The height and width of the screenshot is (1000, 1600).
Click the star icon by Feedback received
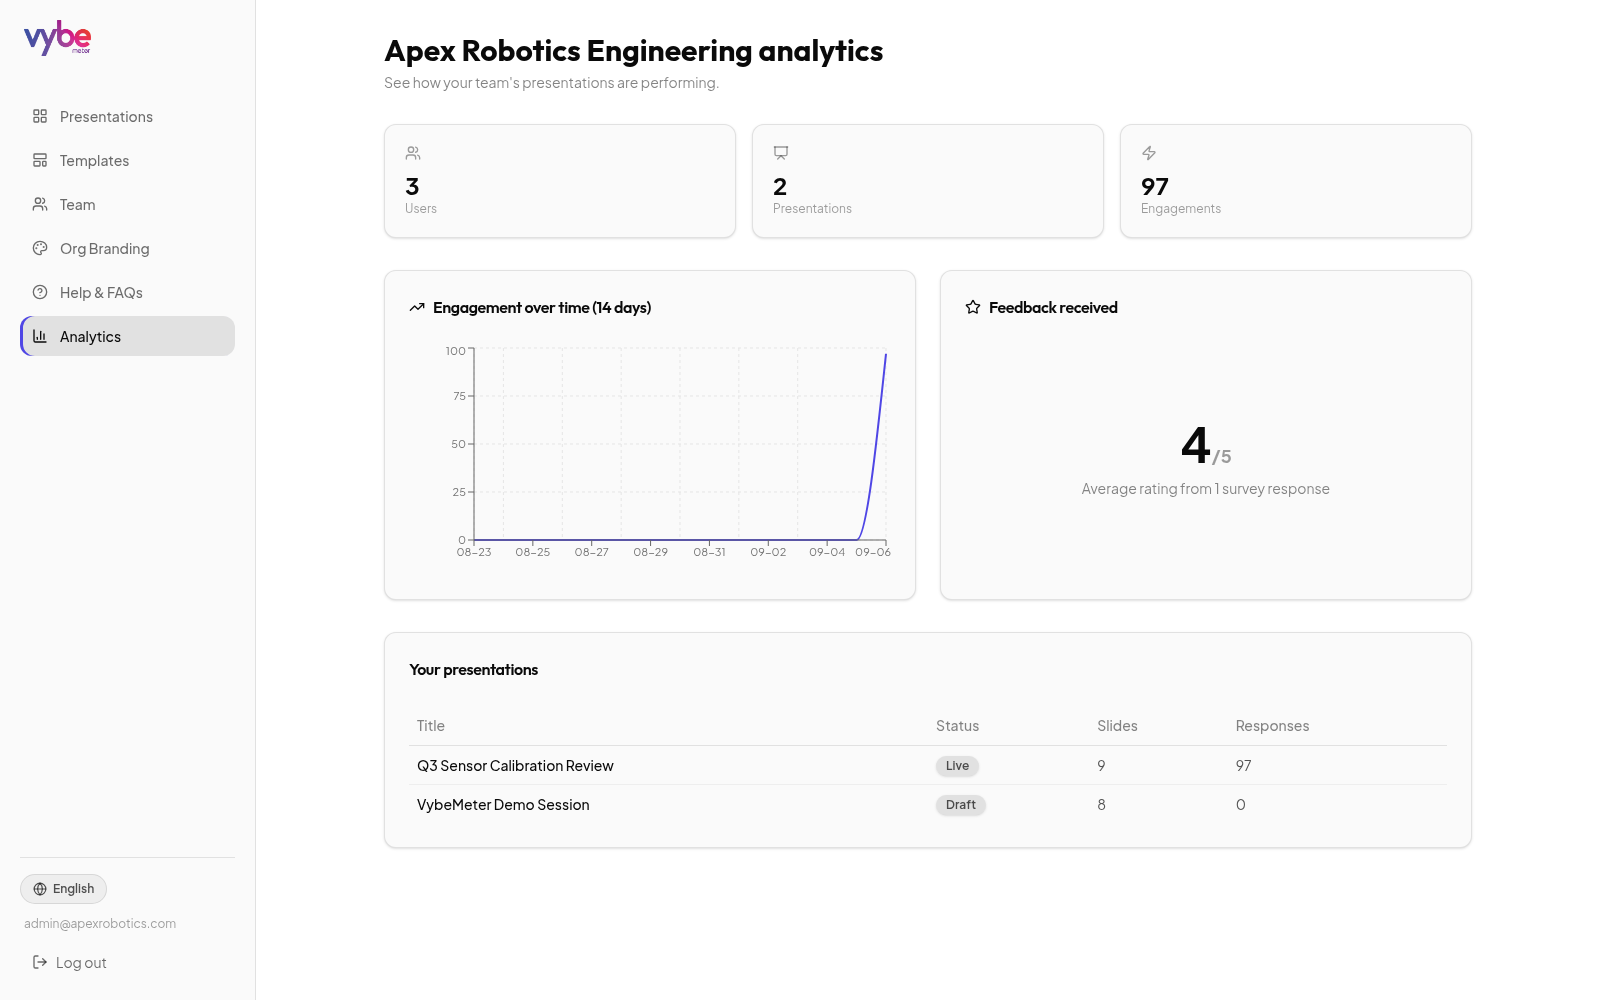(x=973, y=308)
